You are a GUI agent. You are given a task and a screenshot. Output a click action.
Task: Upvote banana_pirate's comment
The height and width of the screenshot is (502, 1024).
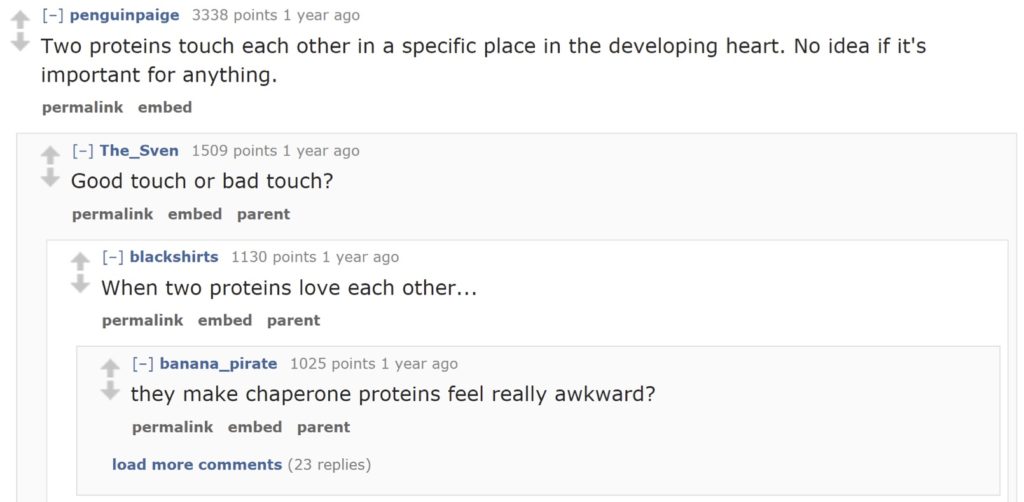click(x=110, y=369)
